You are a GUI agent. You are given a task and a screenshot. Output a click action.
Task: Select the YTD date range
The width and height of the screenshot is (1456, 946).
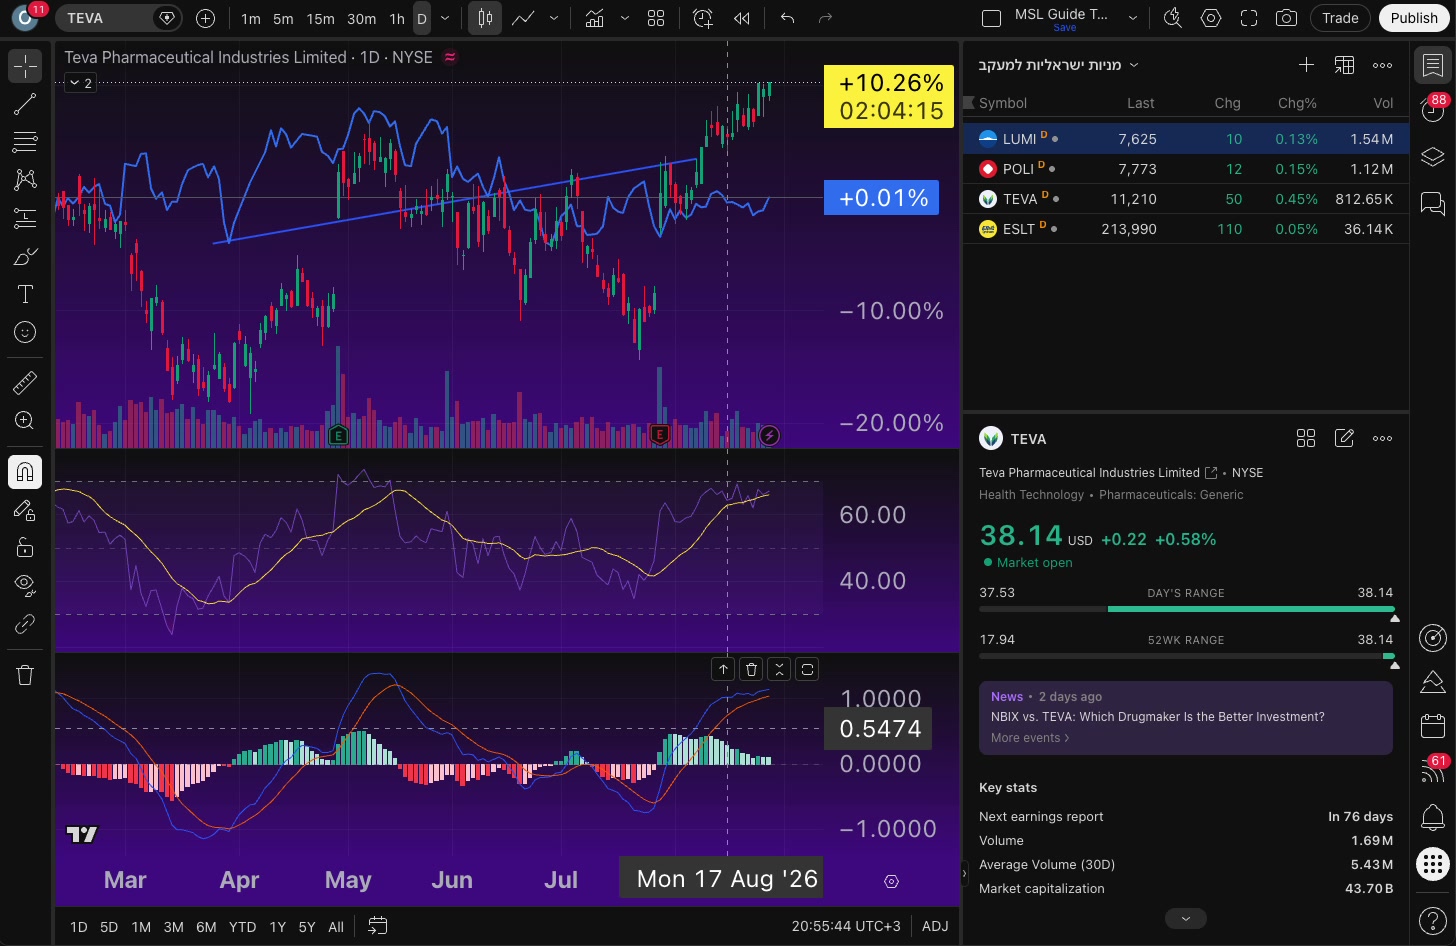pyautogui.click(x=242, y=927)
